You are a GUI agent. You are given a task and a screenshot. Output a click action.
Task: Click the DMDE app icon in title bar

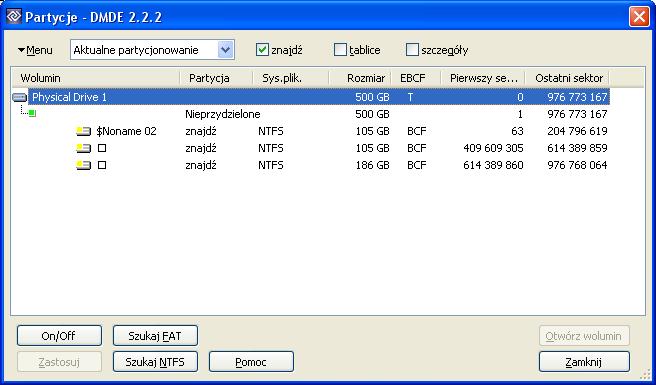14,17
